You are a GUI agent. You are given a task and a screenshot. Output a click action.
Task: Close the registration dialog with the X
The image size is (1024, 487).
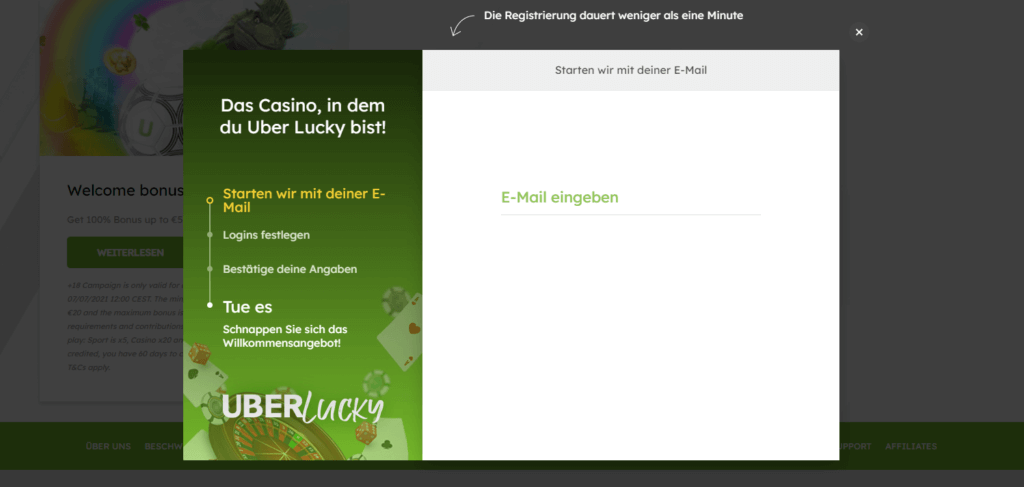pyautogui.click(x=859, y=32)
